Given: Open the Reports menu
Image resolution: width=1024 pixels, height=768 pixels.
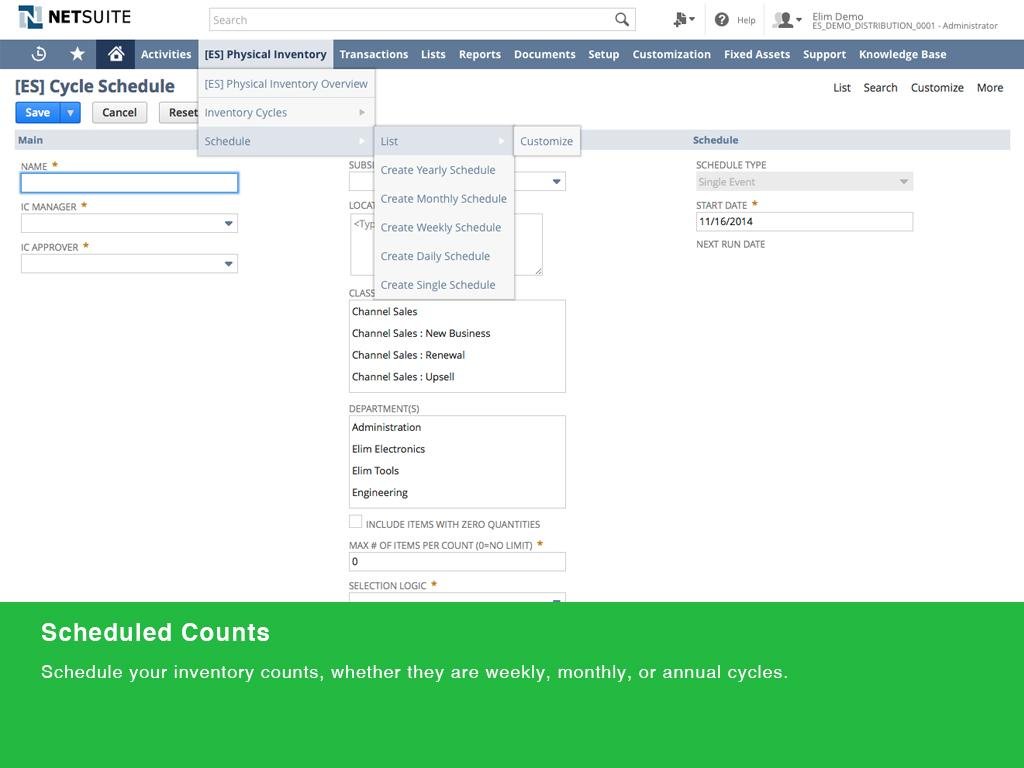Looking at the screenshot, I should click(x=479, y=54).
